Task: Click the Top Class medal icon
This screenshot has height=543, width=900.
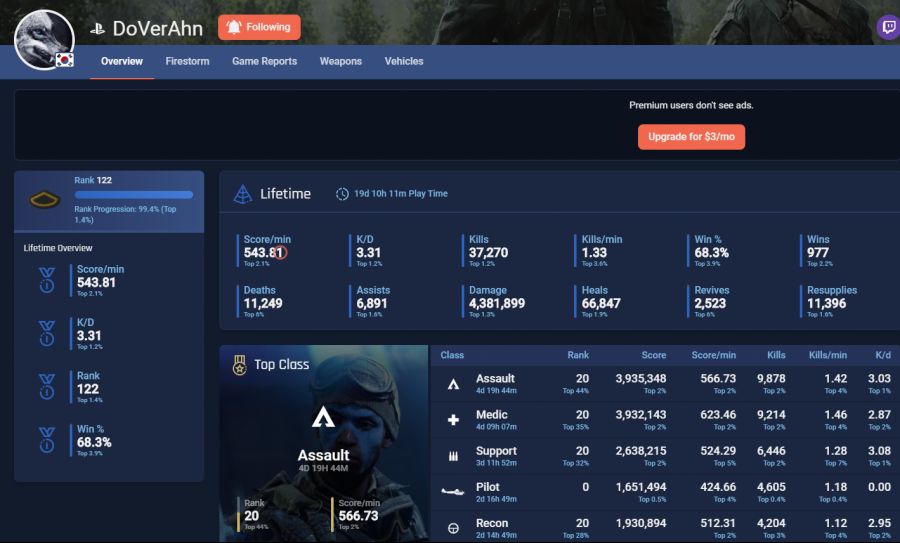Action: coord(239,365)
